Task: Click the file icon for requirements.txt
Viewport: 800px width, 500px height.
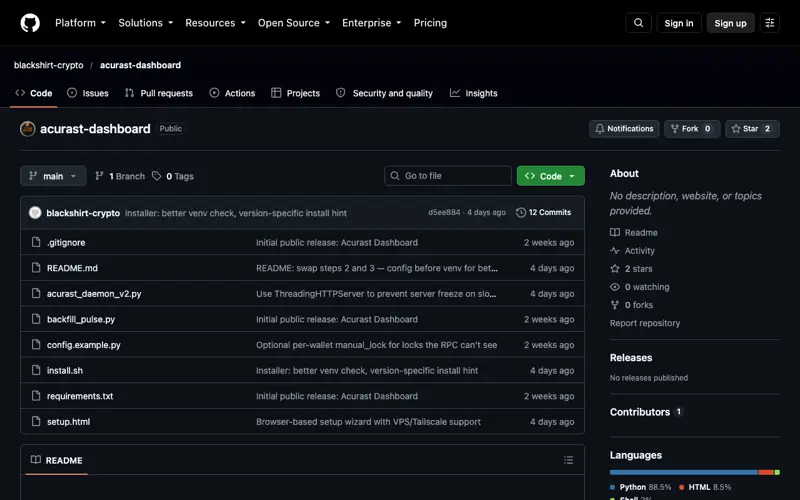Action: 36,395
